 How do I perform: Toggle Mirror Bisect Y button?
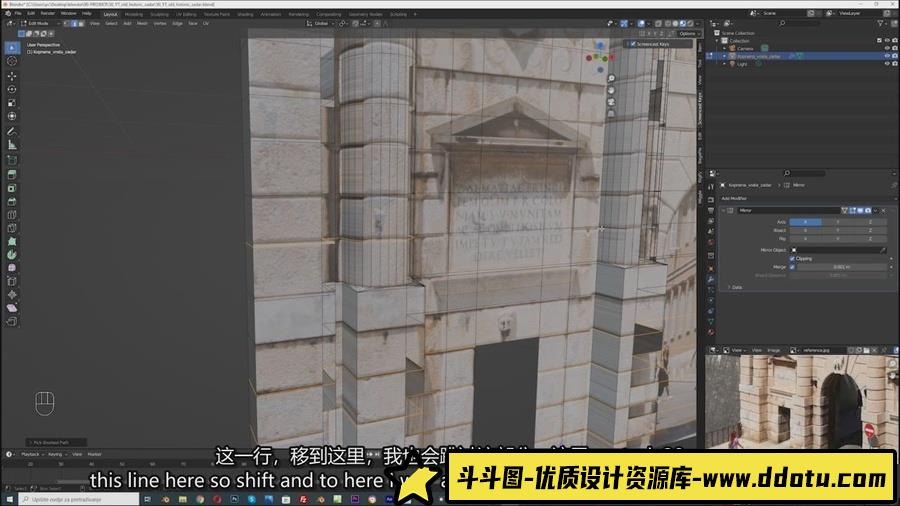coord(837,230)
